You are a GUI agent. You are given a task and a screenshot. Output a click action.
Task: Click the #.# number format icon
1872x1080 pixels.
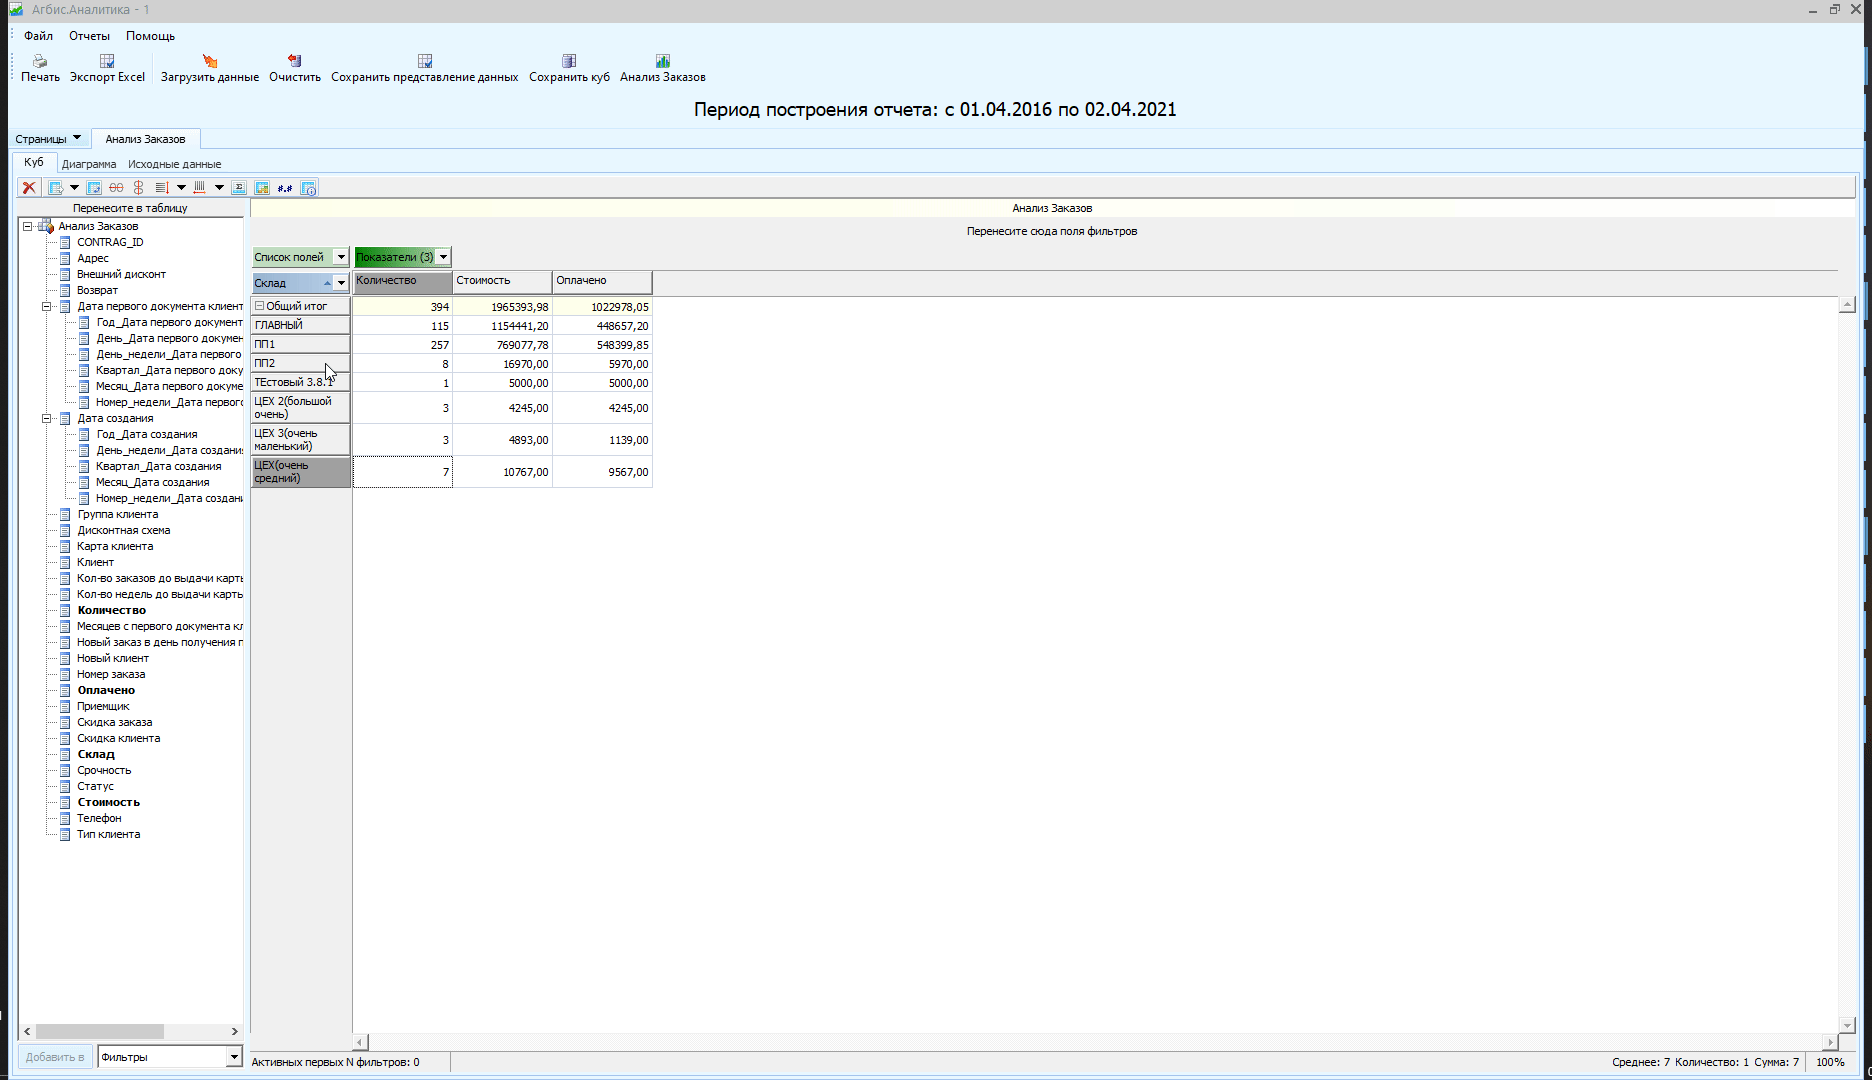[285, 188]
